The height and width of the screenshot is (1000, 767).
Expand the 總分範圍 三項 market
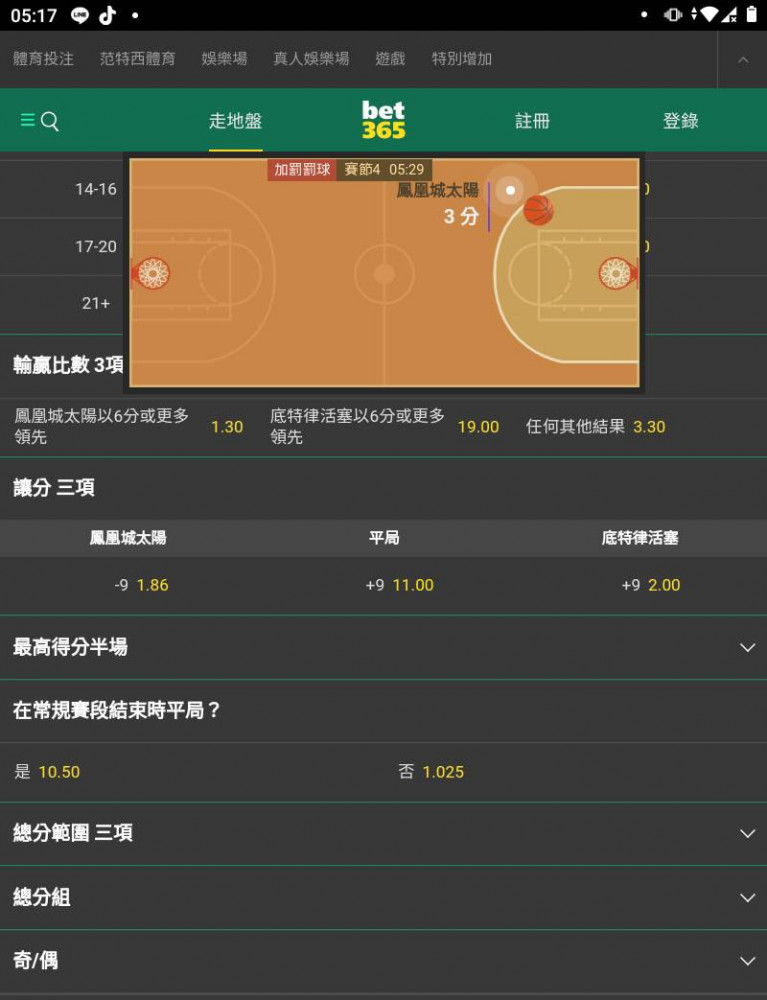(x=383, y=833)
